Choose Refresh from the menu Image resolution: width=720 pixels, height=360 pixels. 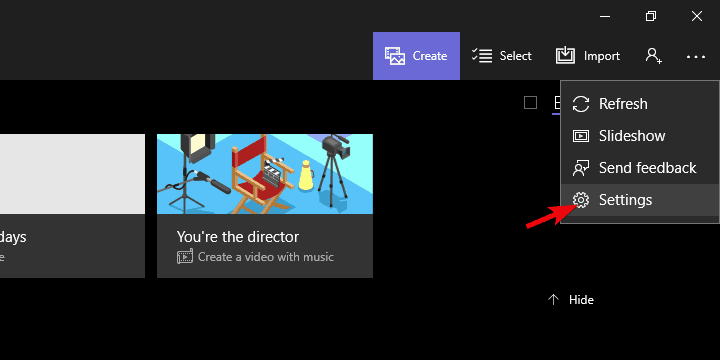(x=640, y=104)
